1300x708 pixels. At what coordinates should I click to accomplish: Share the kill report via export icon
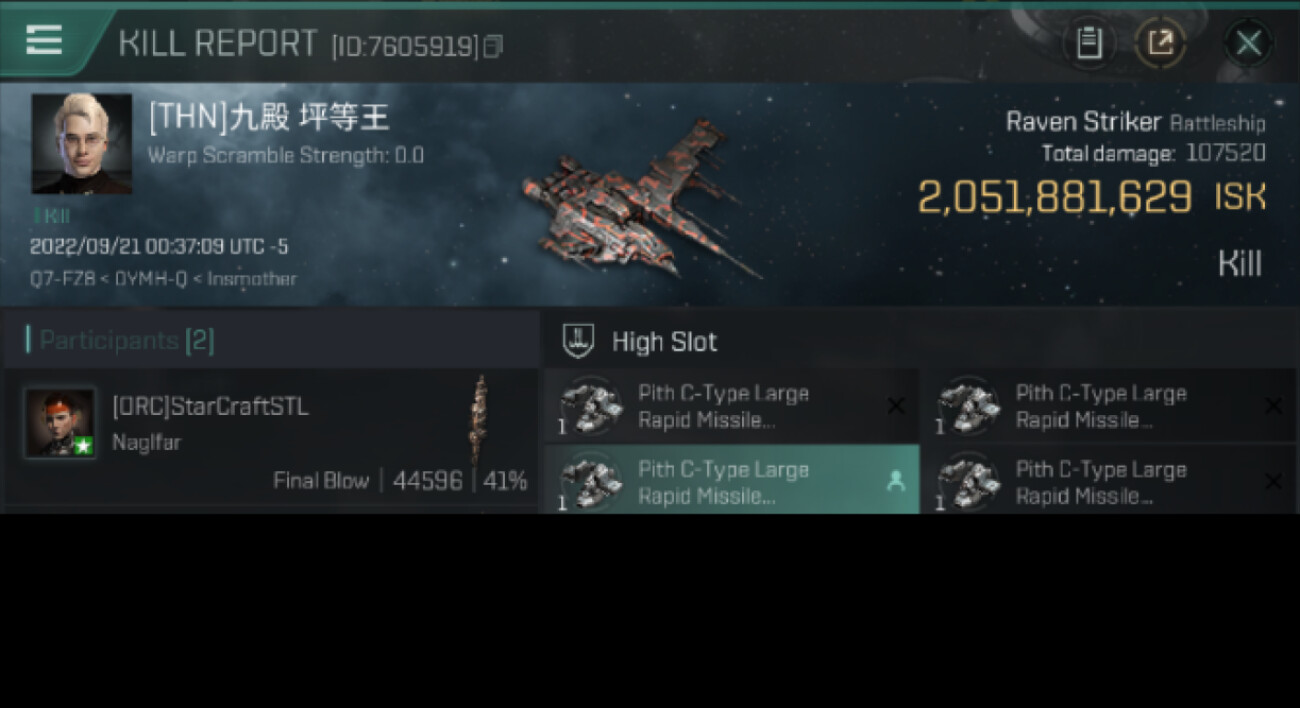coord(1160,43)
